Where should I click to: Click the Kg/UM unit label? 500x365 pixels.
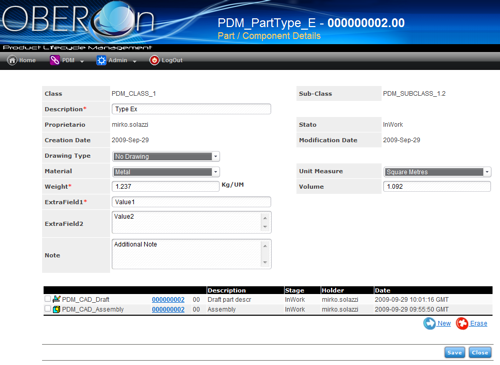(233, 185)
